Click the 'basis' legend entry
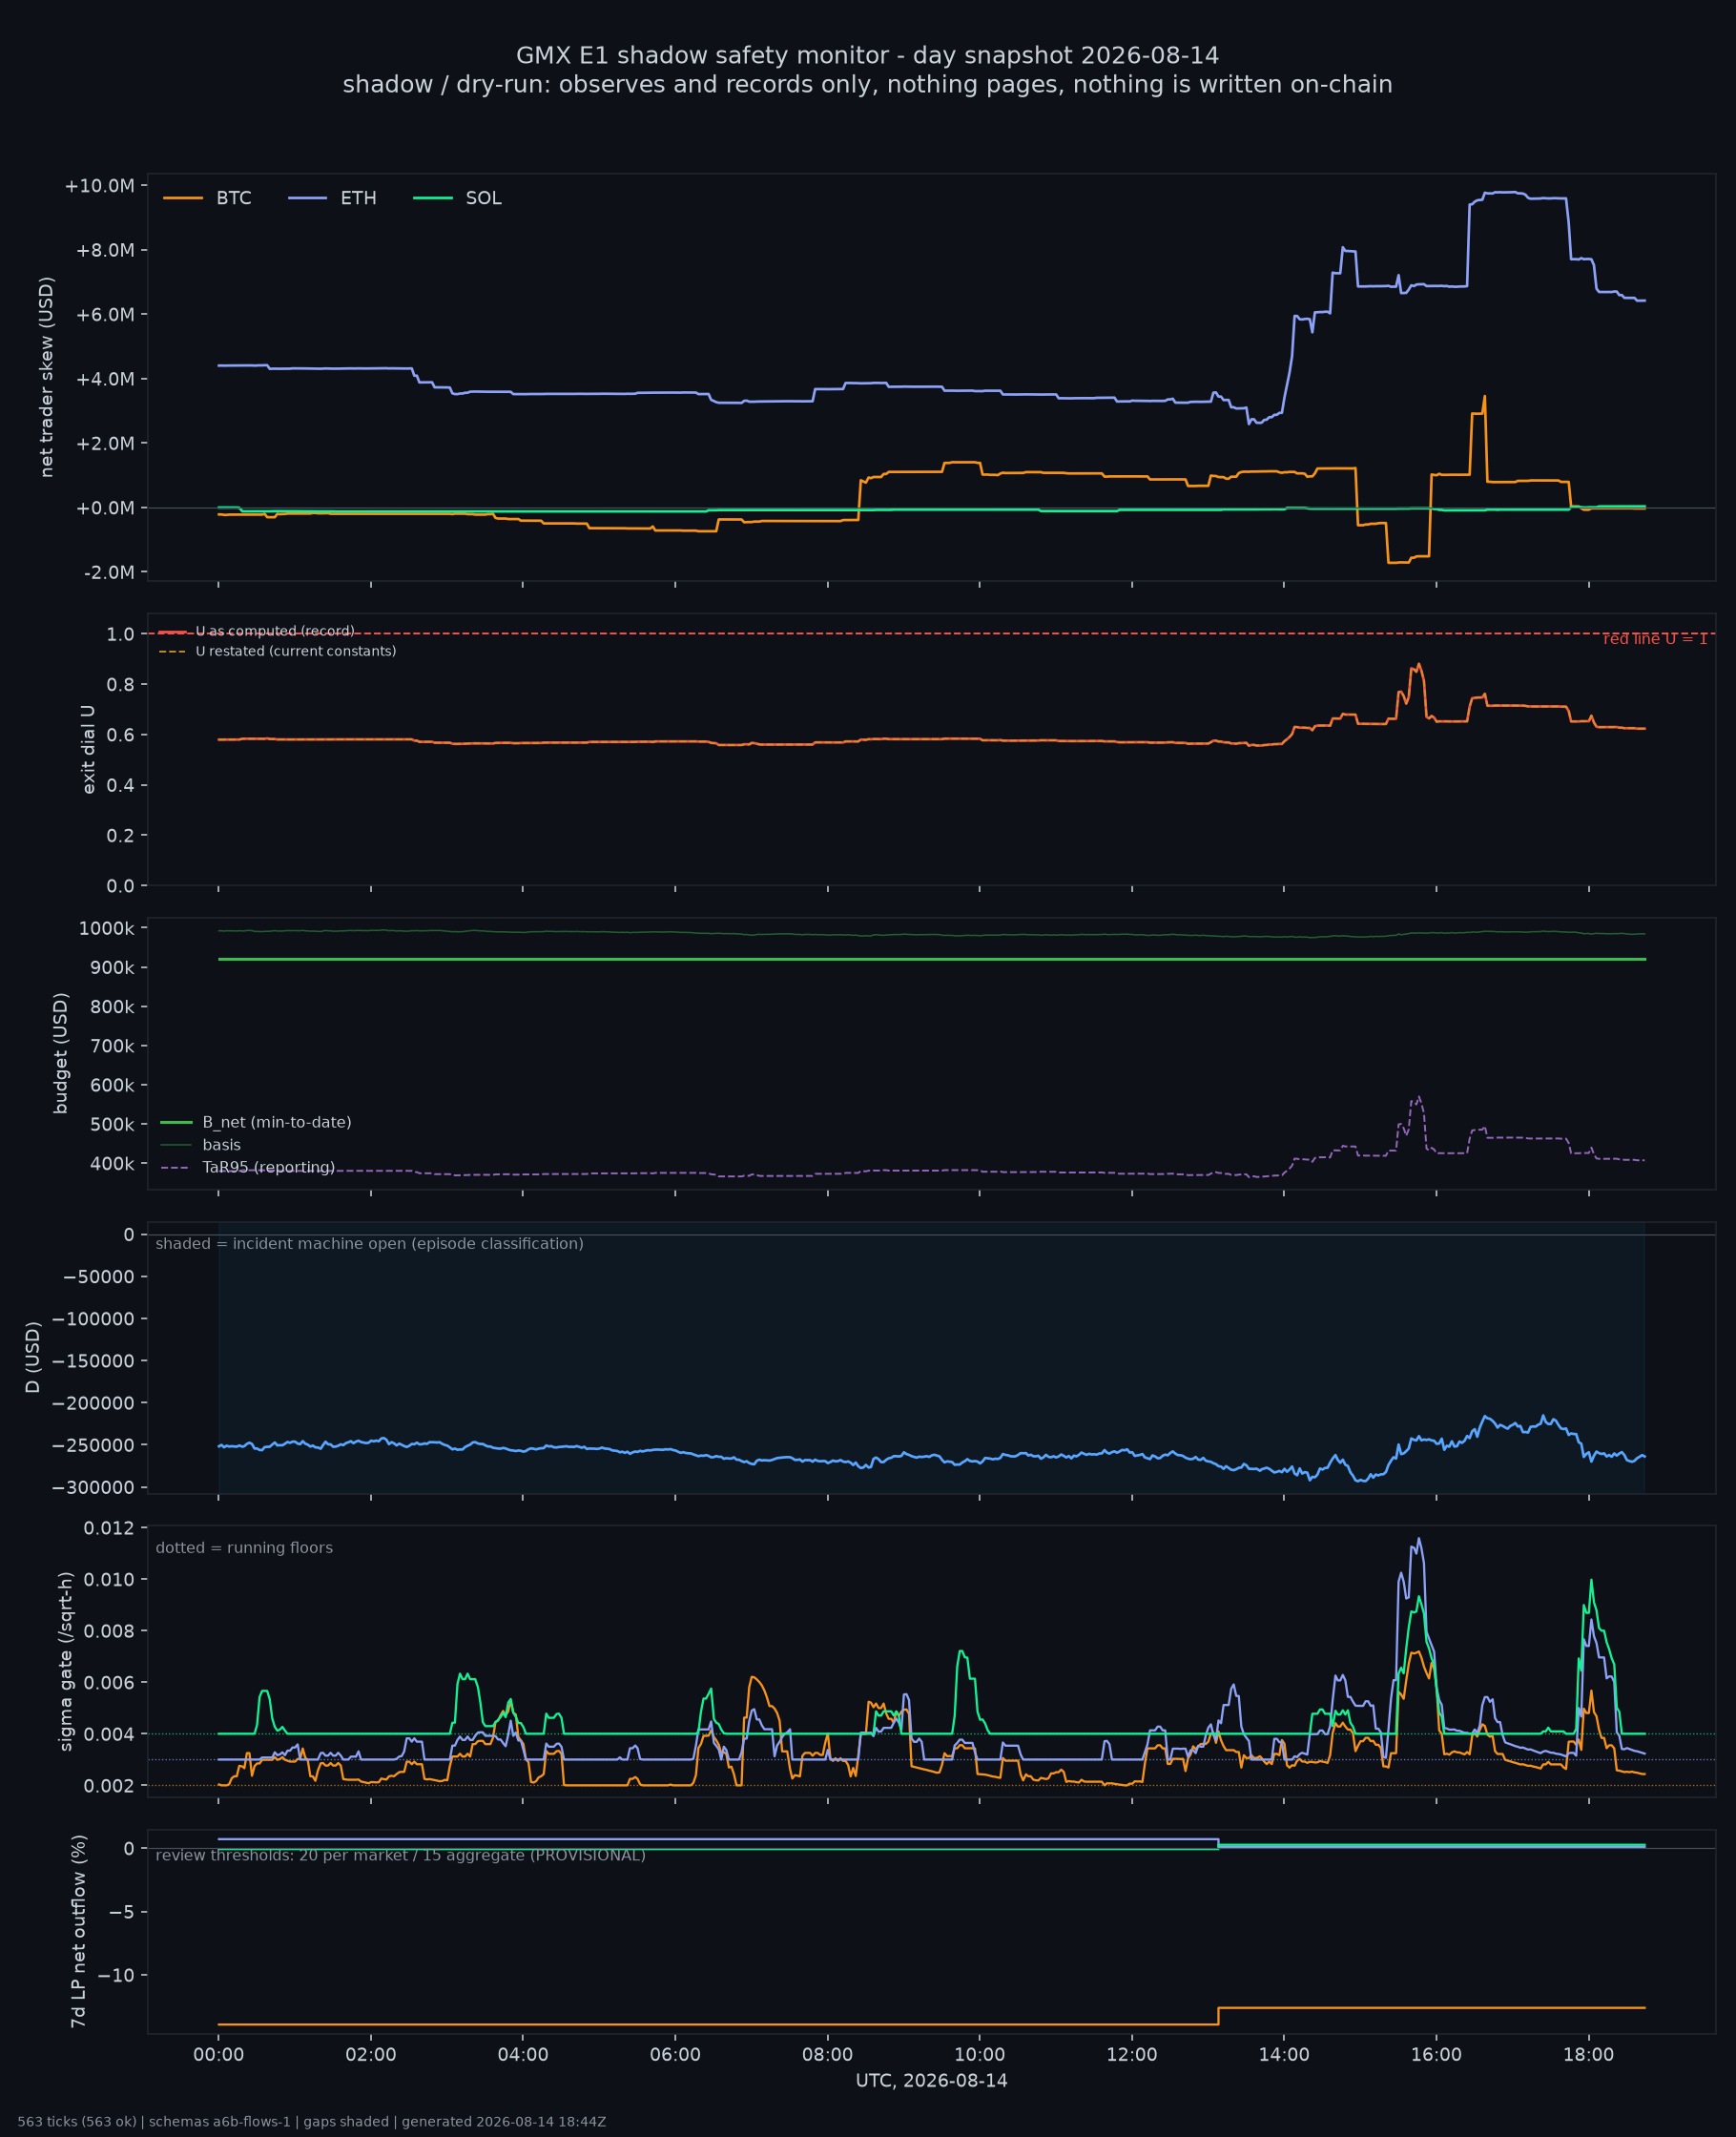Viewport: 1736px width, 2137px height. (201, 1145)
